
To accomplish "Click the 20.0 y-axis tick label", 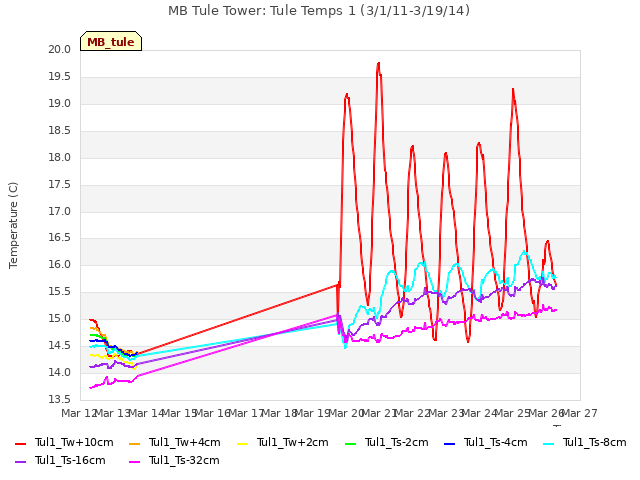I will pyautogui.click(x=60, y=49).
